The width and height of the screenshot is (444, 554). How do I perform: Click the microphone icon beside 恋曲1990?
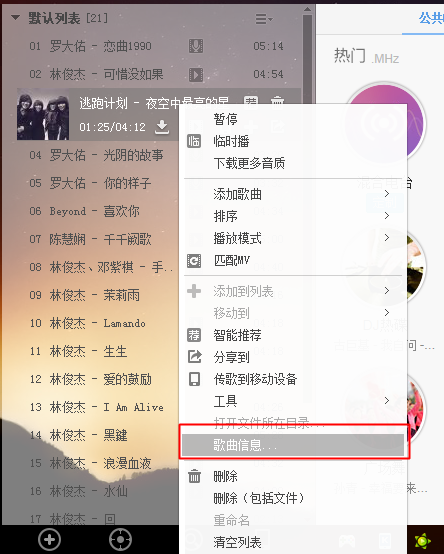(x=195, y=46)
